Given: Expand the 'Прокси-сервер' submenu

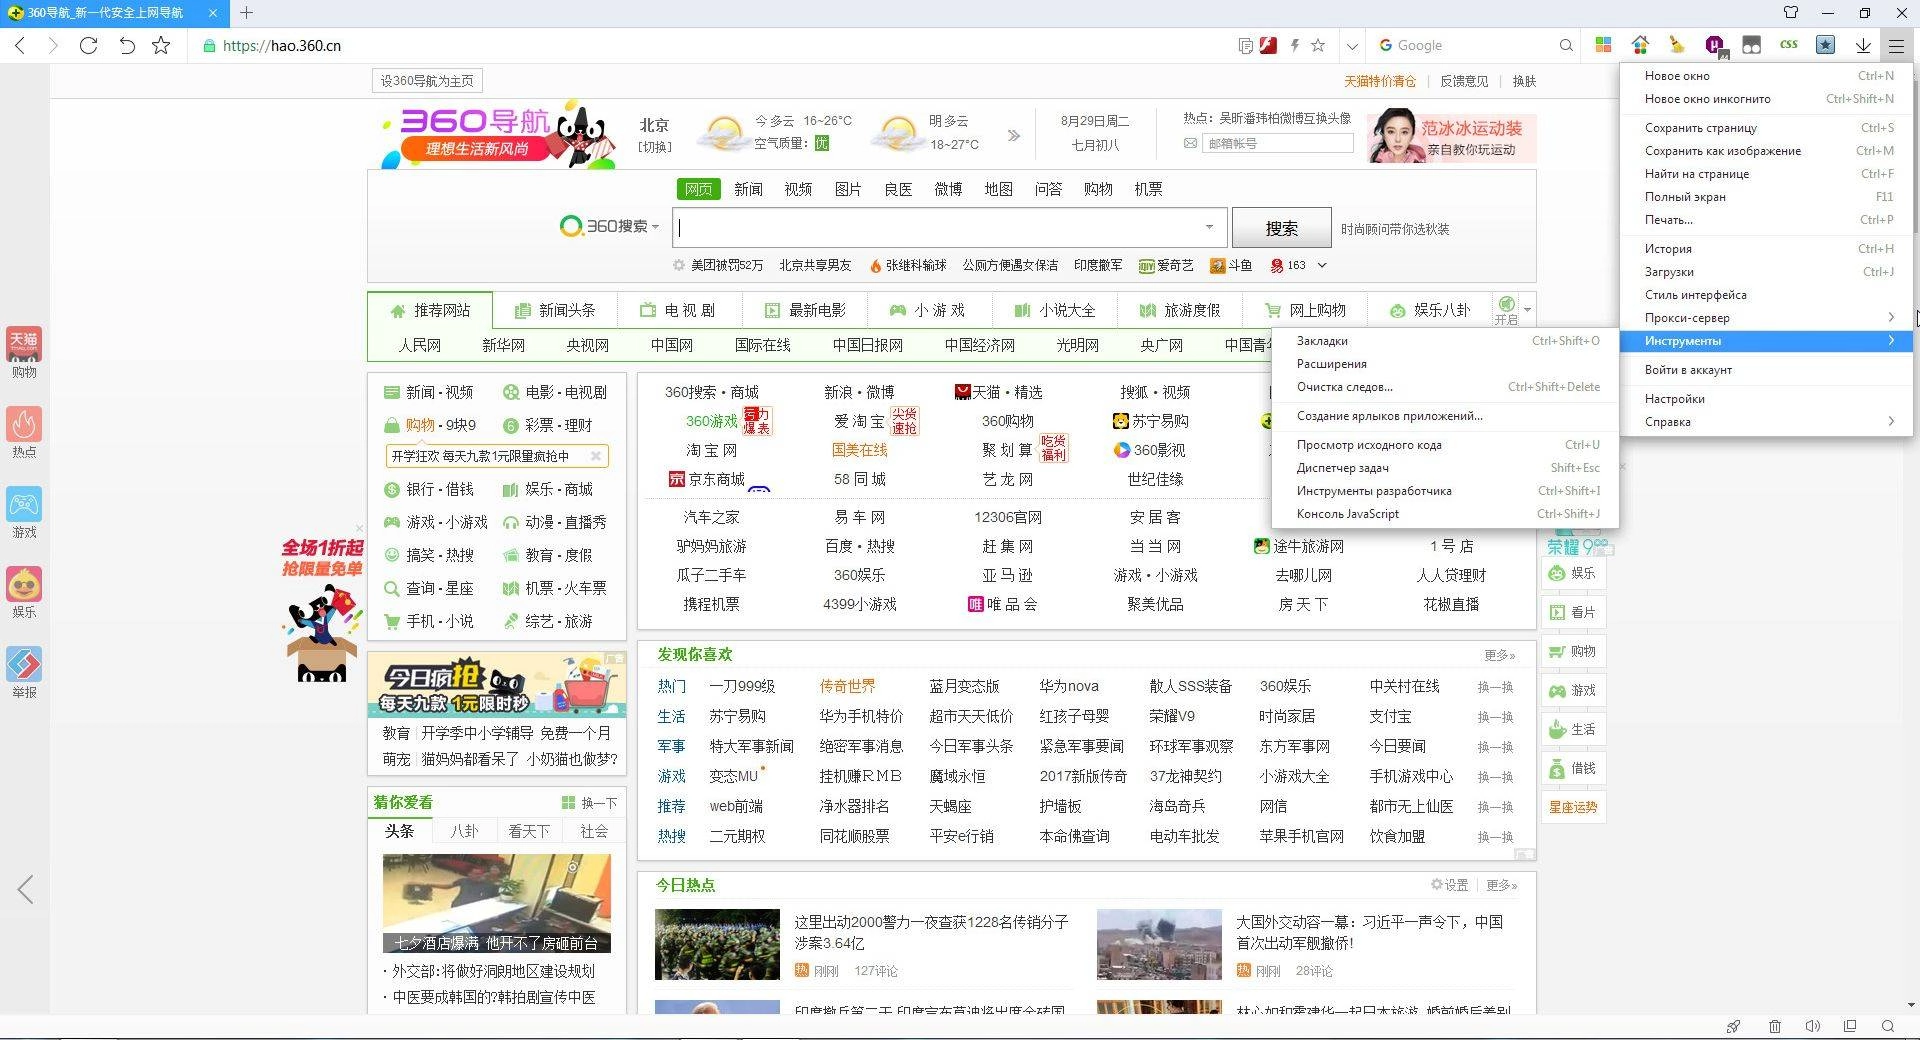Looking at the screenshot, I should [x=1767, y=318].
